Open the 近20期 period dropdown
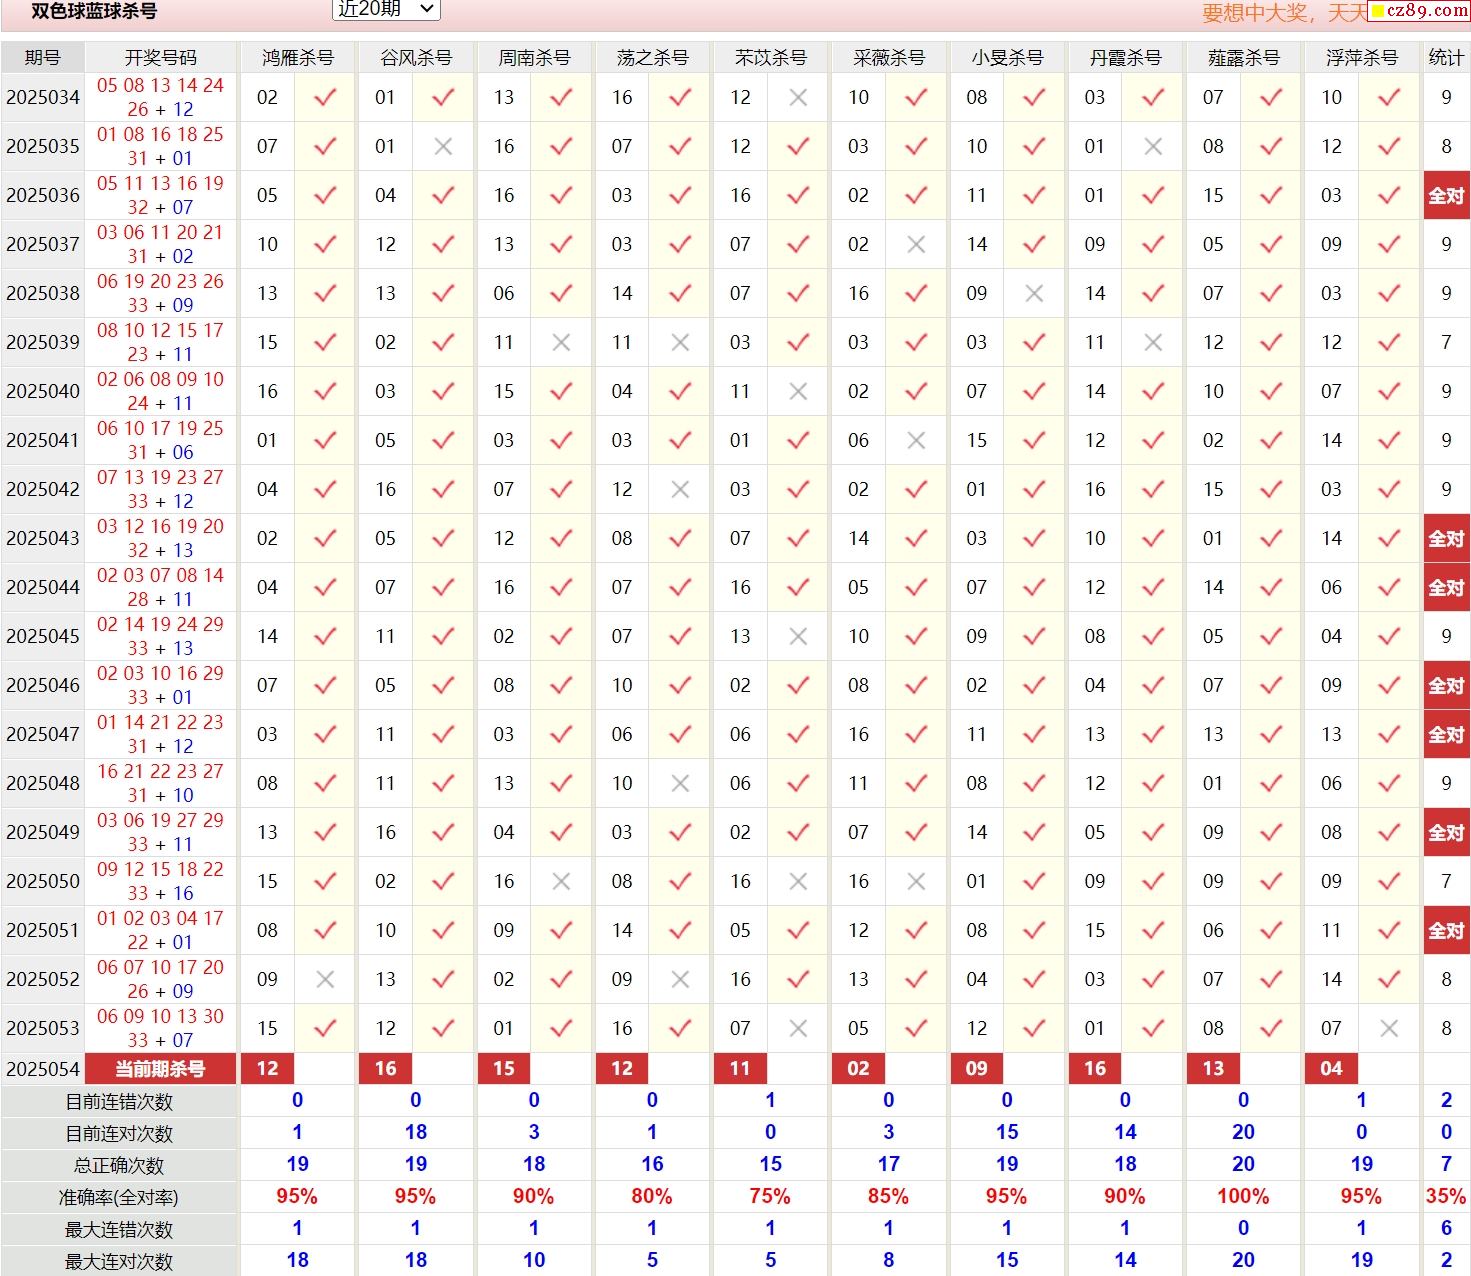Screen dimensions: 1471x1276 click(385, 9)
